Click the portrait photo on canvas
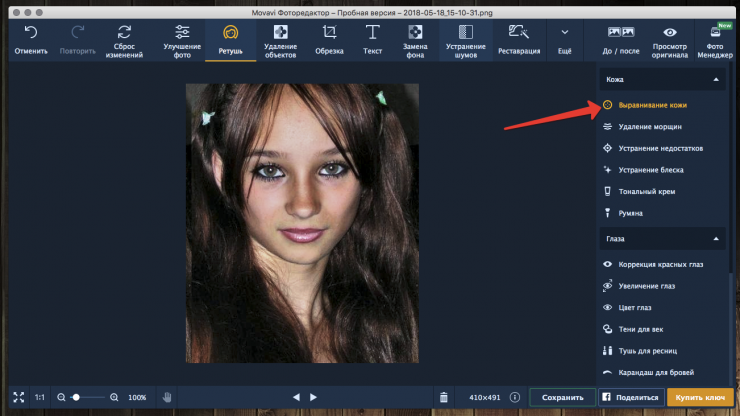The width and height of the screenshot is (740, 416). coord(302,223)
